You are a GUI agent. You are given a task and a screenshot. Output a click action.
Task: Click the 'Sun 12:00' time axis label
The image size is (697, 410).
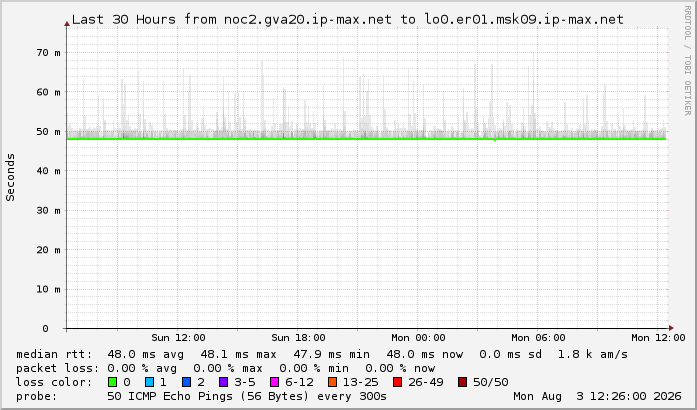pyautogui.click(x=178, y=338)
